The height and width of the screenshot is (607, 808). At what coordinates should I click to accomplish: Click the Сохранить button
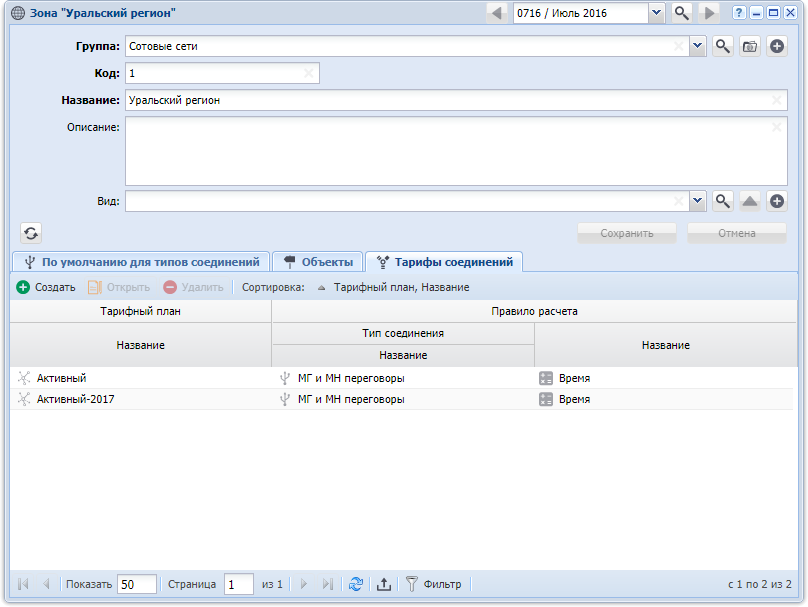[627, 233]
